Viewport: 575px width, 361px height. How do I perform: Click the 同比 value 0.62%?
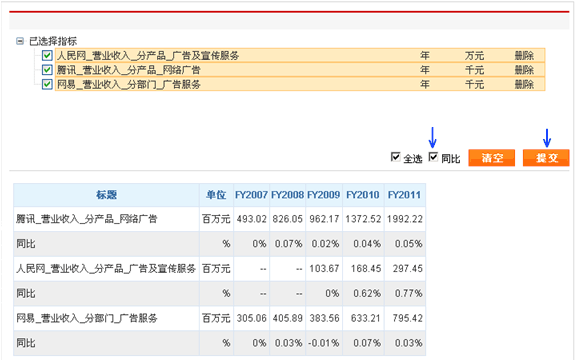367,293
